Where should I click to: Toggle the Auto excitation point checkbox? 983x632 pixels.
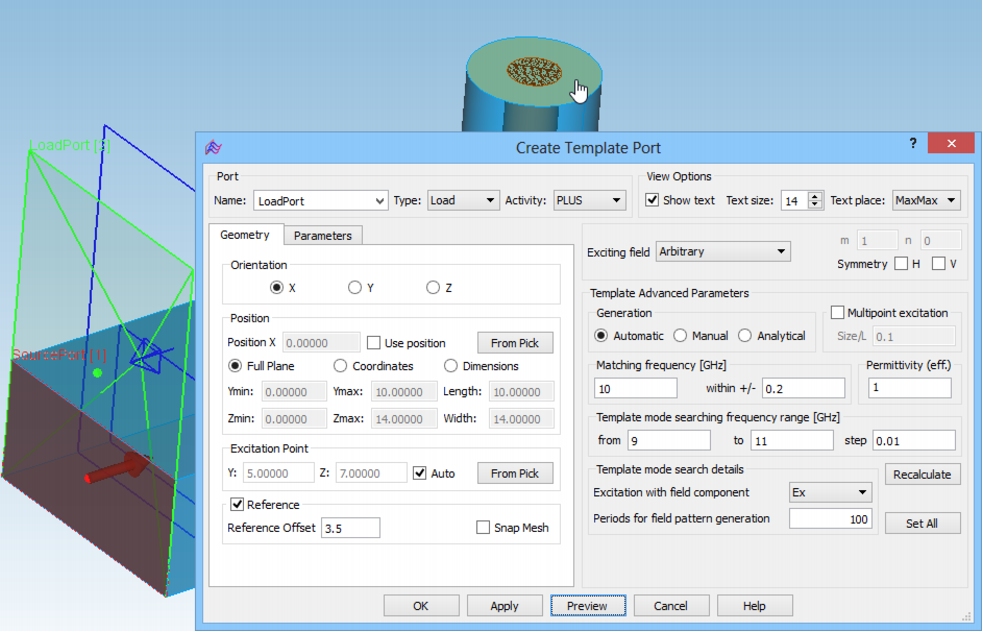click(x=419, y=473)
